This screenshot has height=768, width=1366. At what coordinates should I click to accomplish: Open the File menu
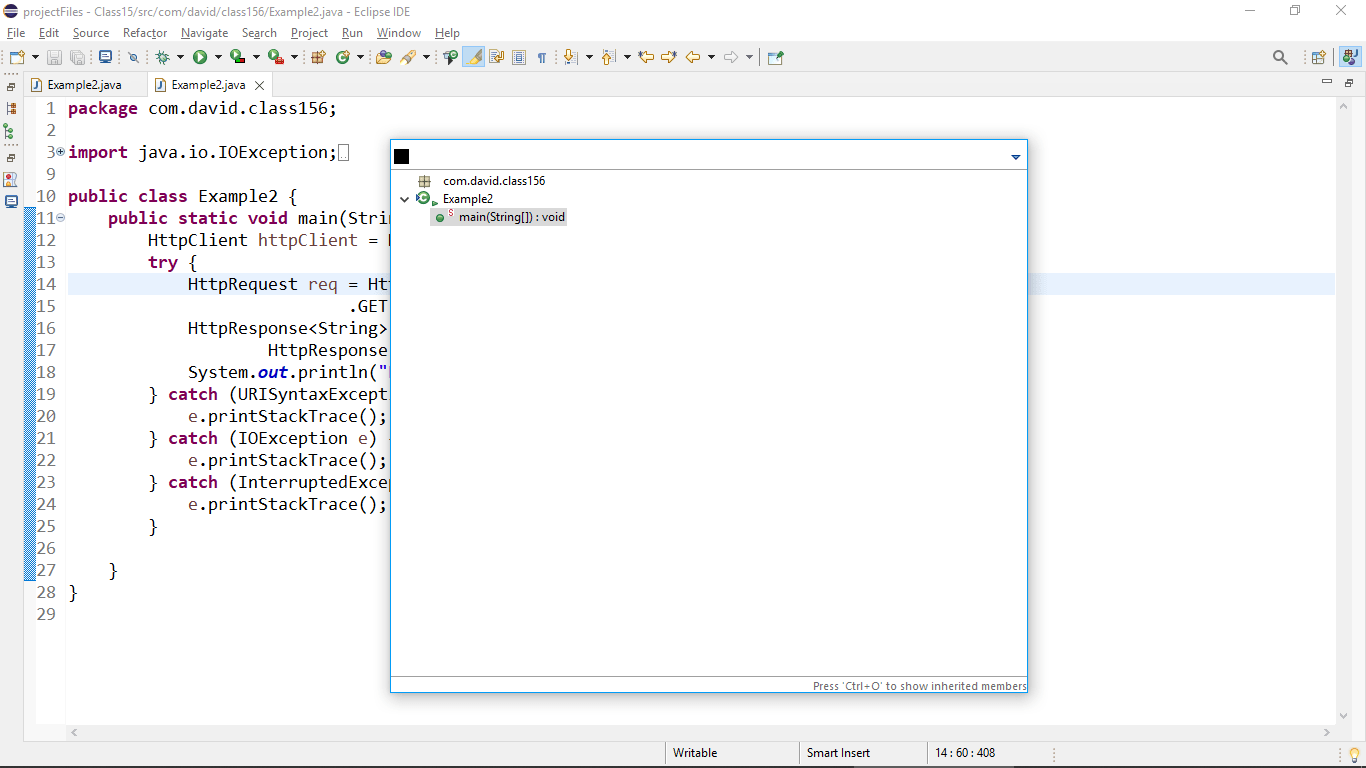tap(16, 33)
